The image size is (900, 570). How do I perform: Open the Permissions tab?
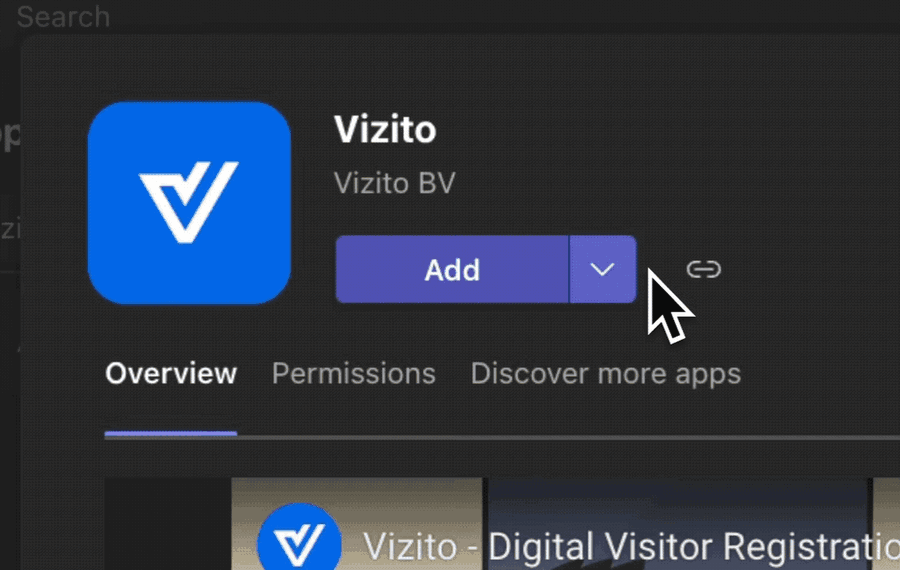point(354,374)
